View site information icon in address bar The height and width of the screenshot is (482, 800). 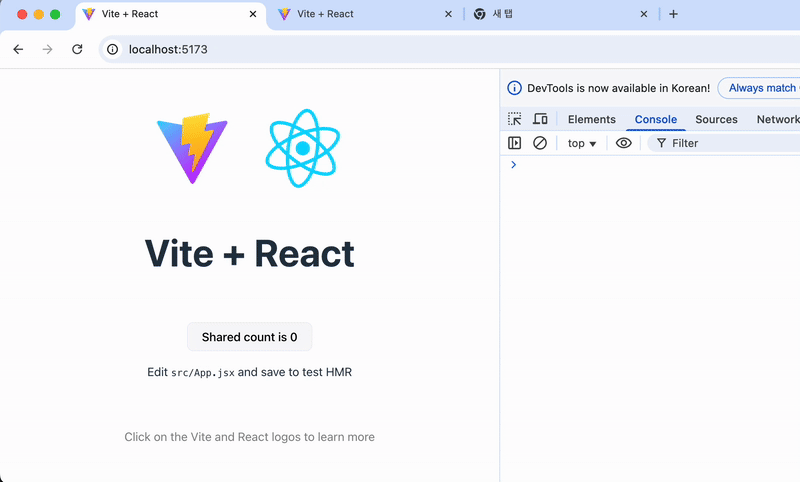pos(112,49)
